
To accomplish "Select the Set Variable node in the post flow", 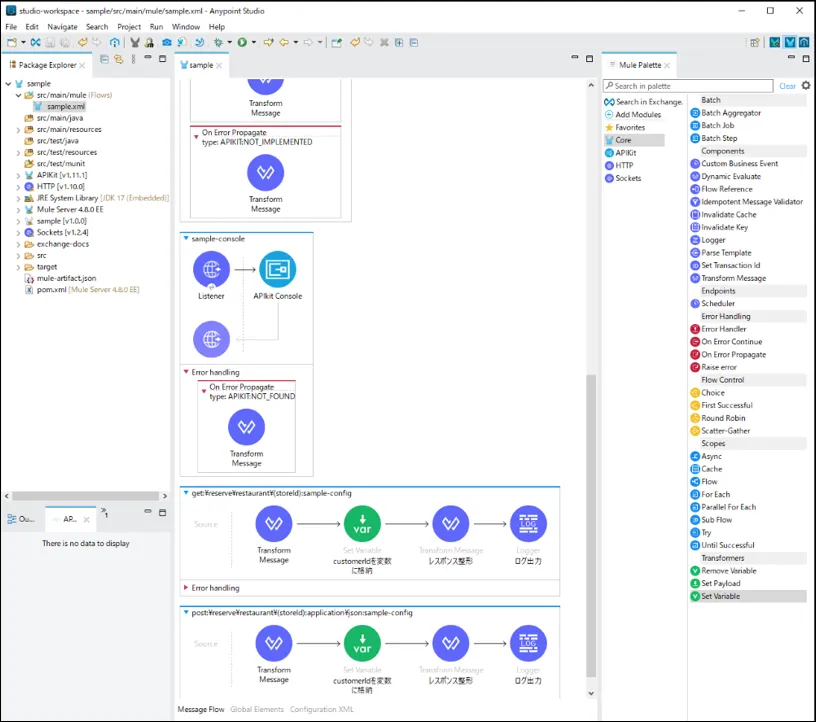I will (362, 644).
